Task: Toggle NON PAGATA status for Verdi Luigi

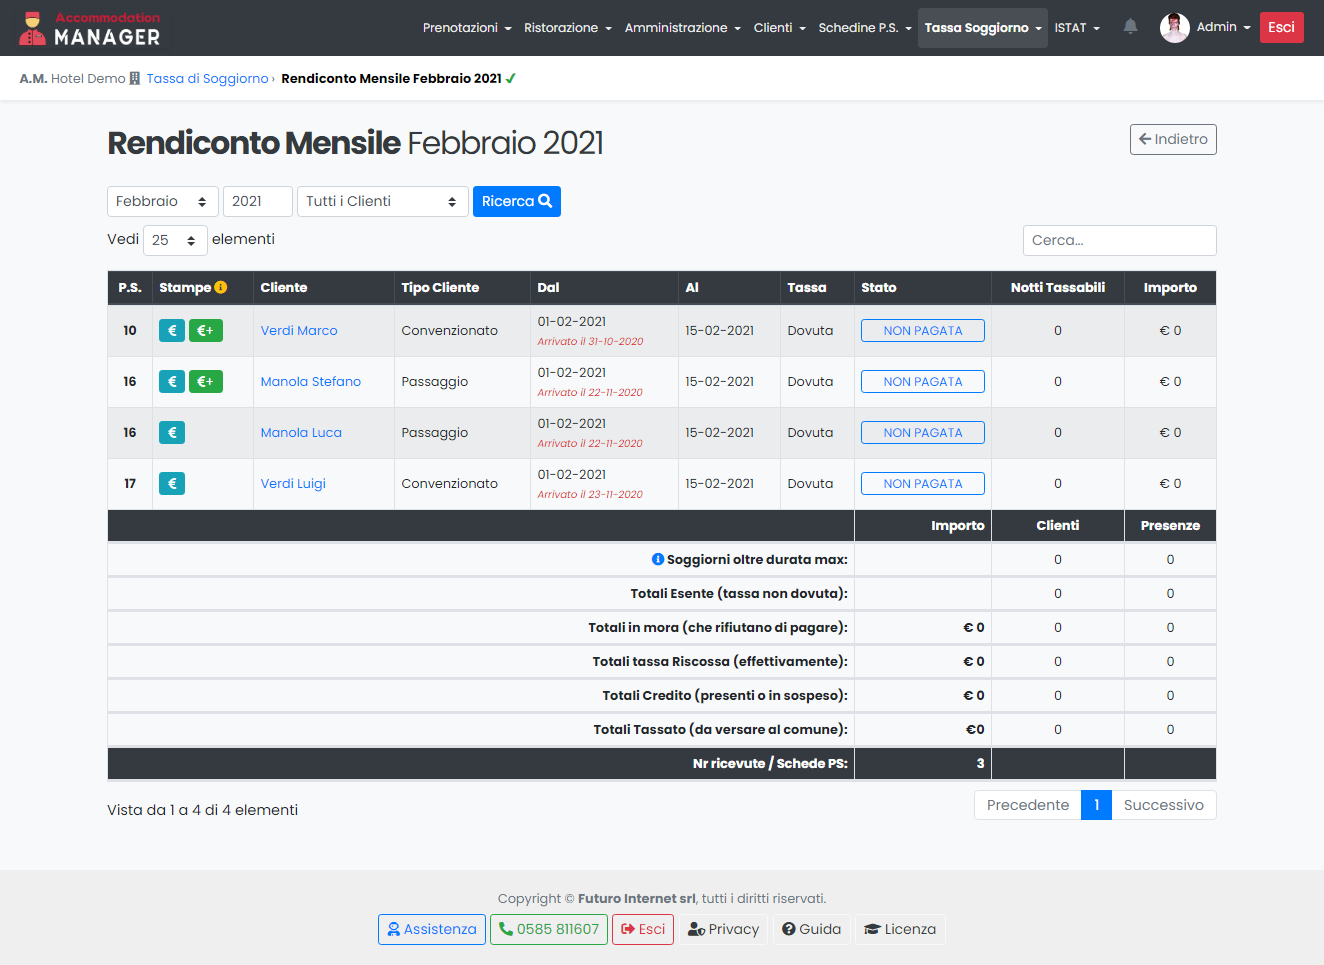Action: (x=922, y=484)
